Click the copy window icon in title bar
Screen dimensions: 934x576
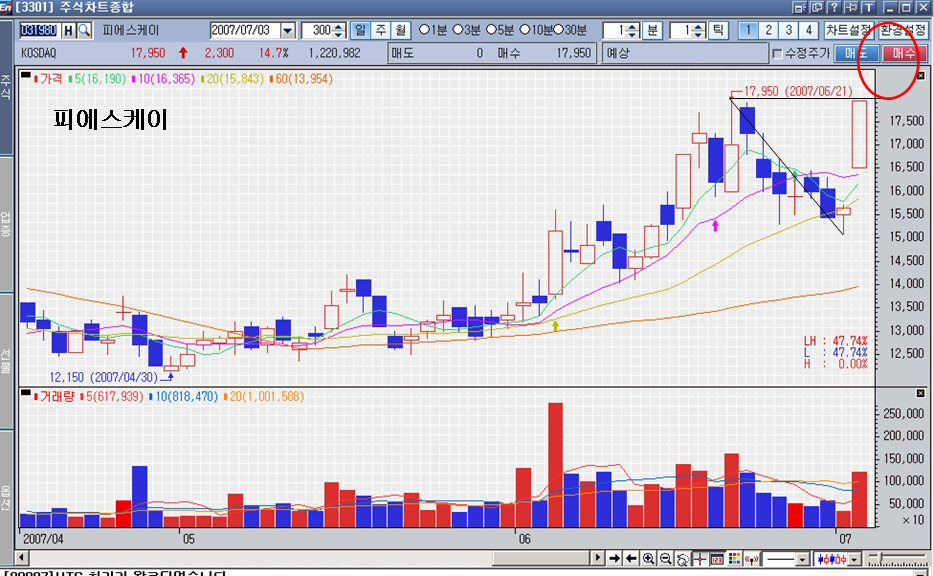(x=817, y=7)
